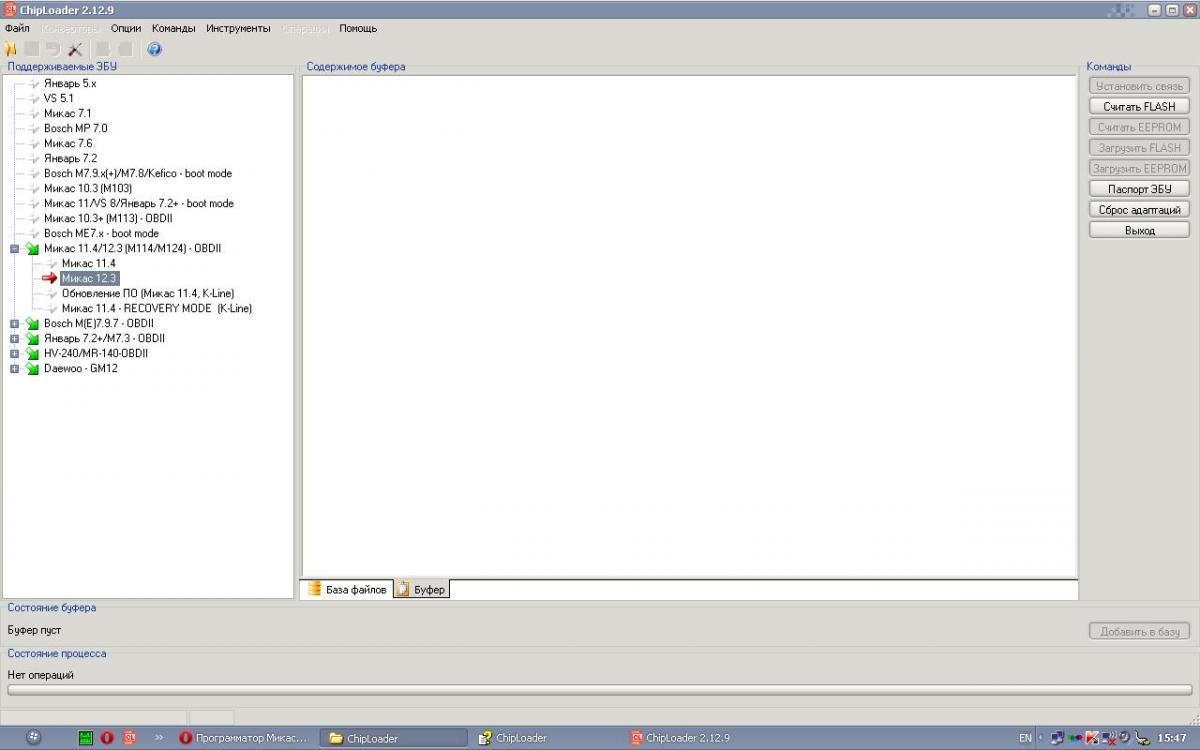The height and width of the screenshot is (750, 1200).
Task: Click the Паспорт ЭБУ button
Action: pyautogui.click(x=1139, y=189)
